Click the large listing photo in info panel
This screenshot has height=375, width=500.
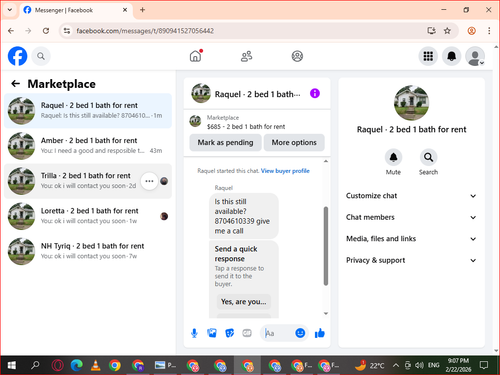tap(411, 103)
